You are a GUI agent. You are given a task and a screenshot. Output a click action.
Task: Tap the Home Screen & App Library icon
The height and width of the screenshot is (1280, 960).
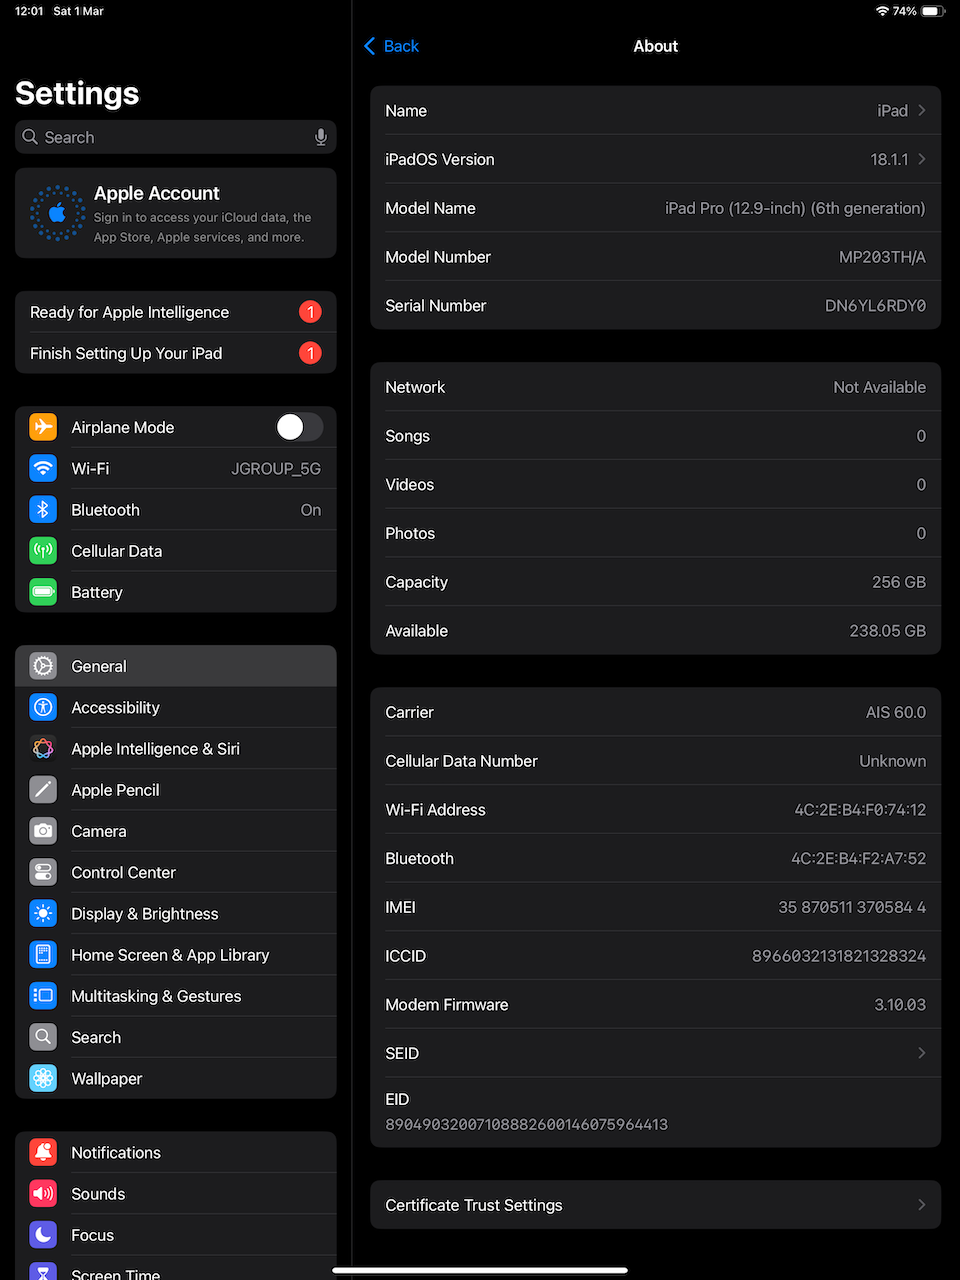click(43, 955)
